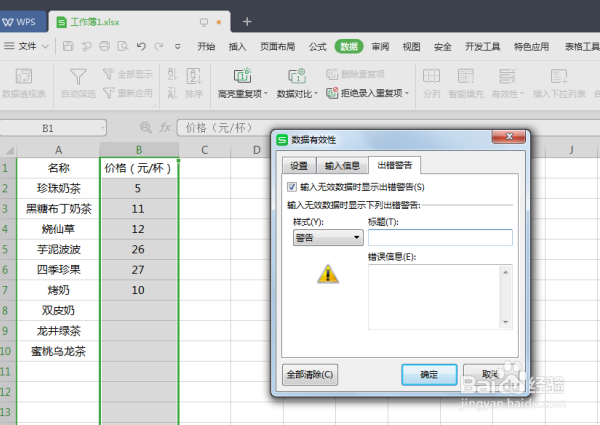The width and height of the screenshot is (600, 425).
Task: Click the fx insert function icon
Action: coord(165,127)
